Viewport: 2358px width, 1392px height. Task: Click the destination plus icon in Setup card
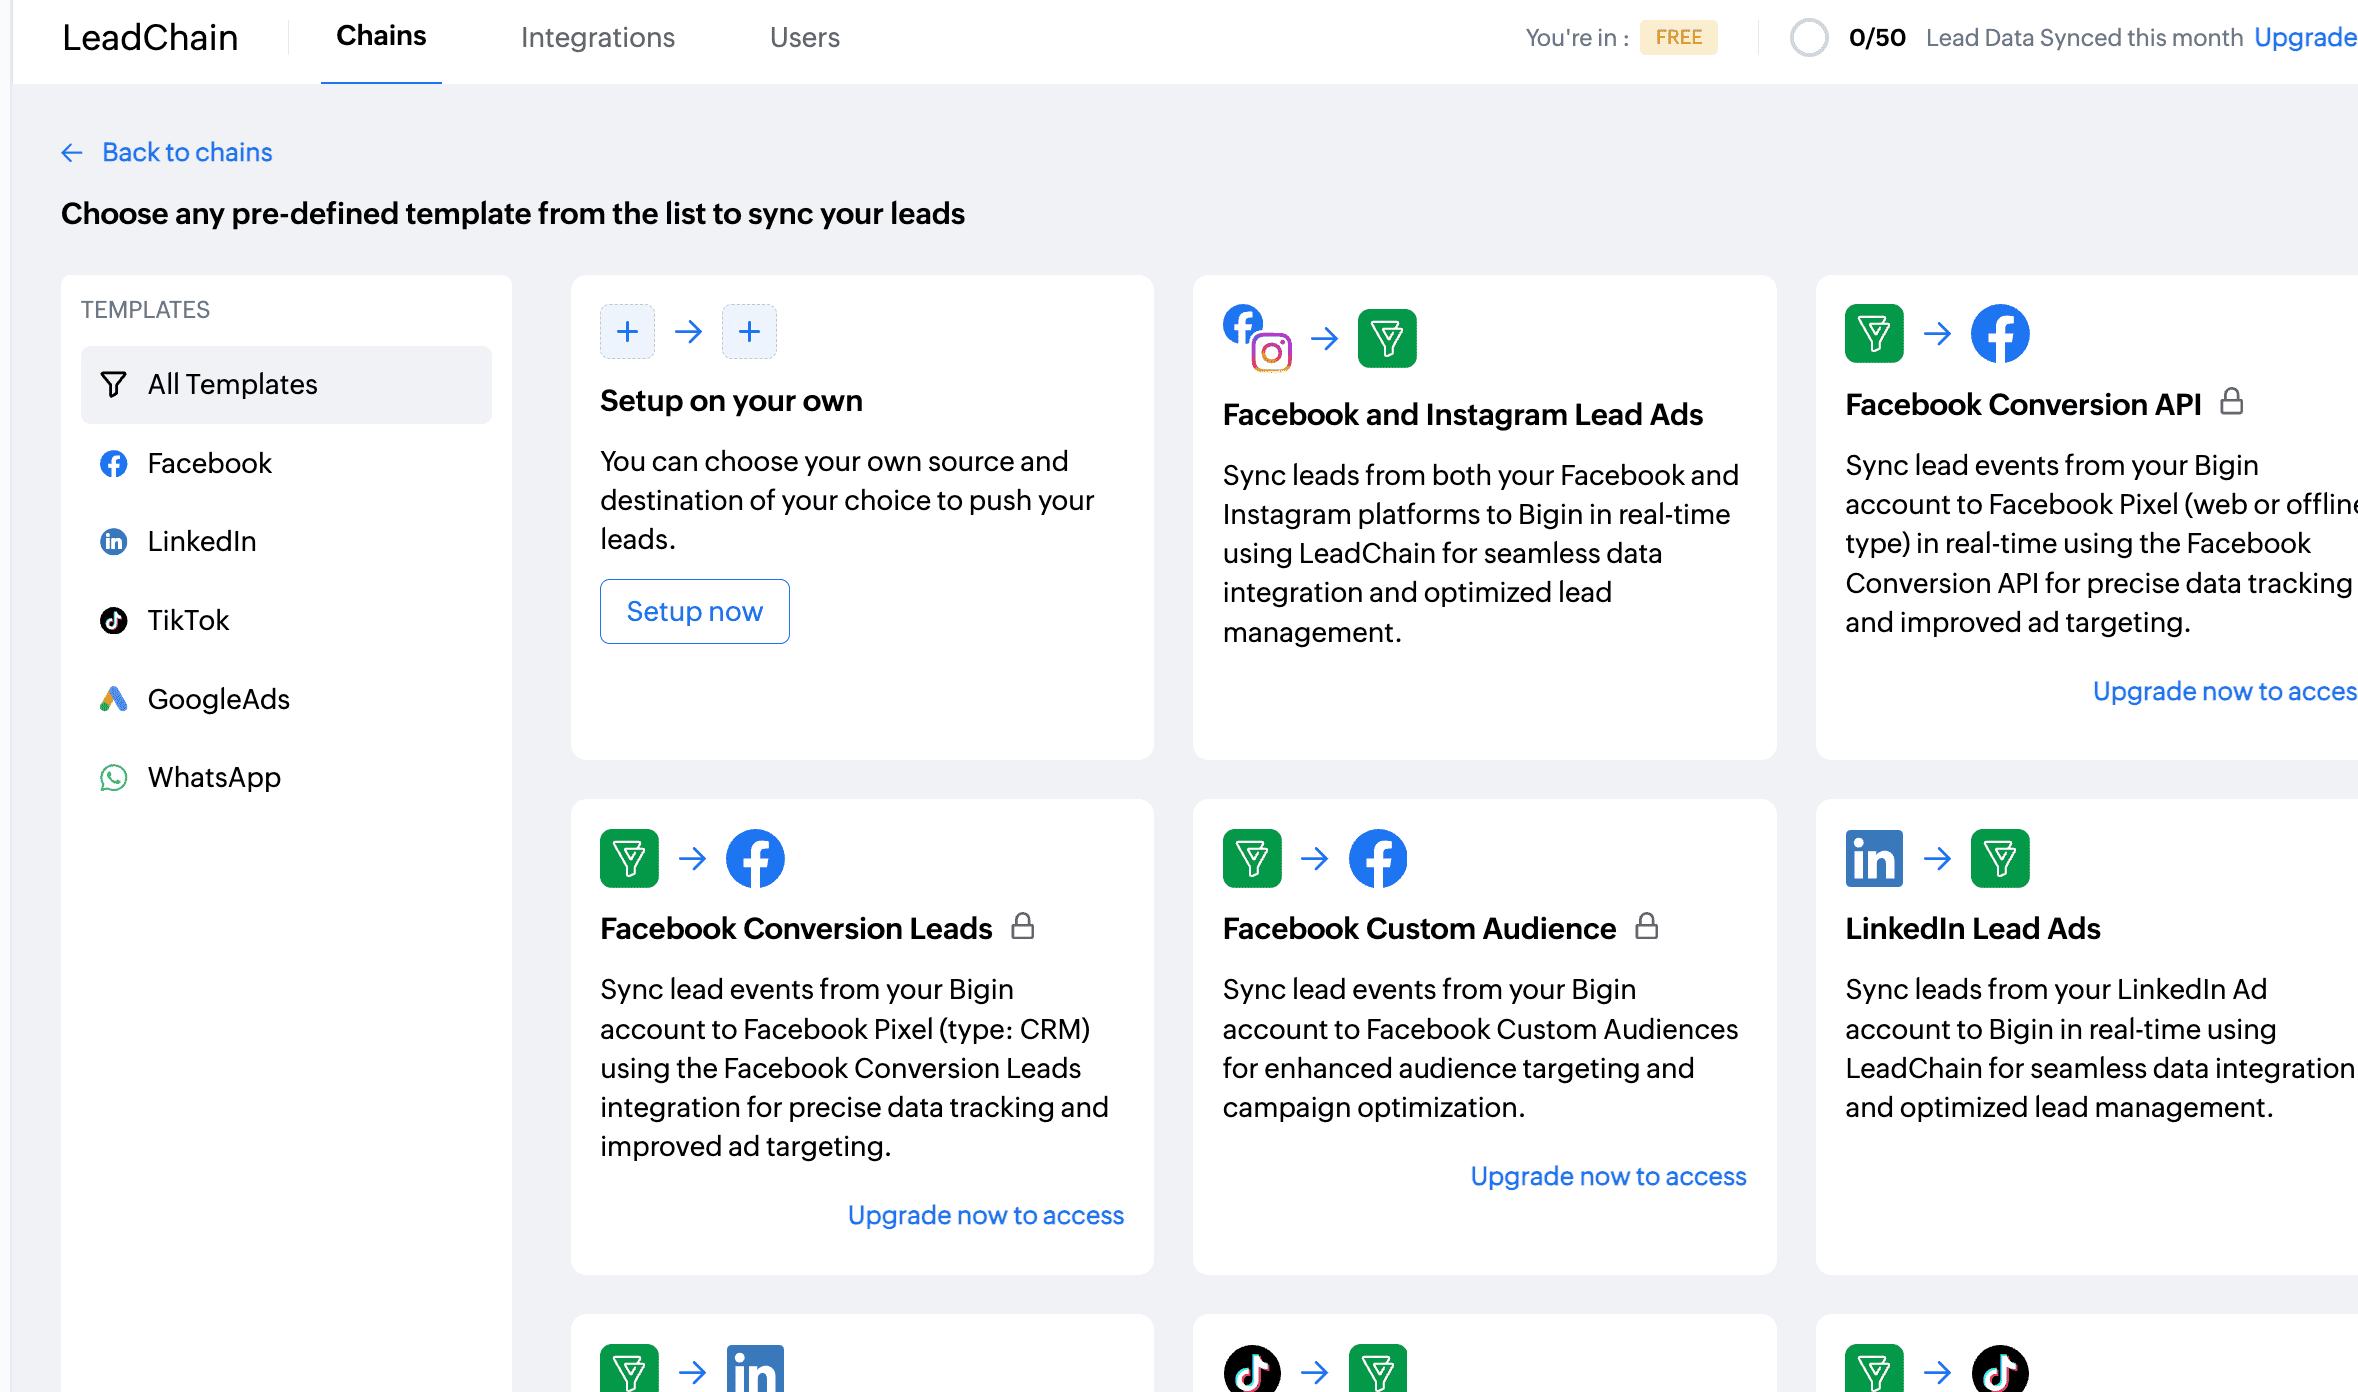(x=749, y=331)
